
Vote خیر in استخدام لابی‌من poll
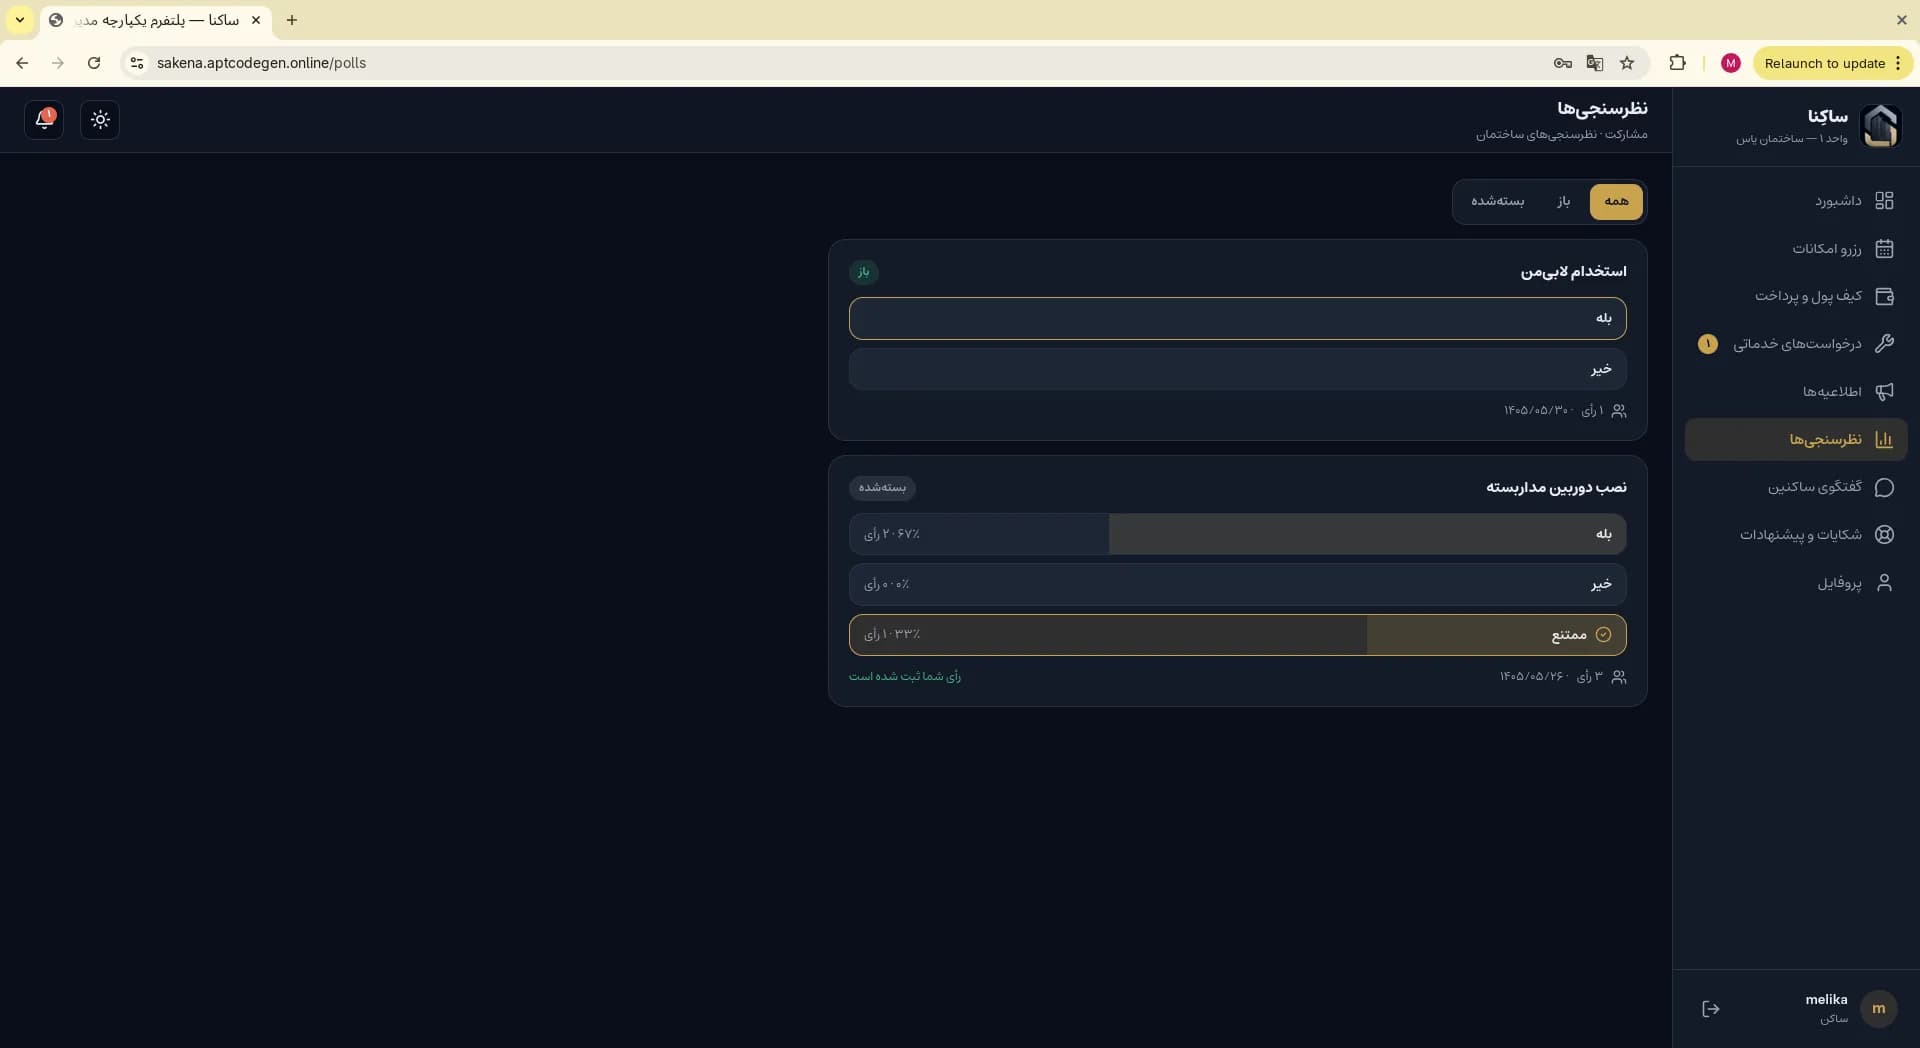(1238, 369)
